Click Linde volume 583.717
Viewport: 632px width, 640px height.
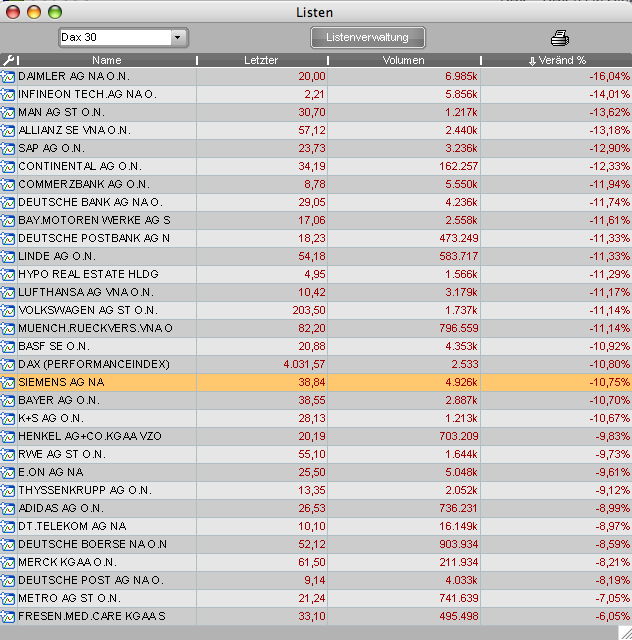coord(458,256)
